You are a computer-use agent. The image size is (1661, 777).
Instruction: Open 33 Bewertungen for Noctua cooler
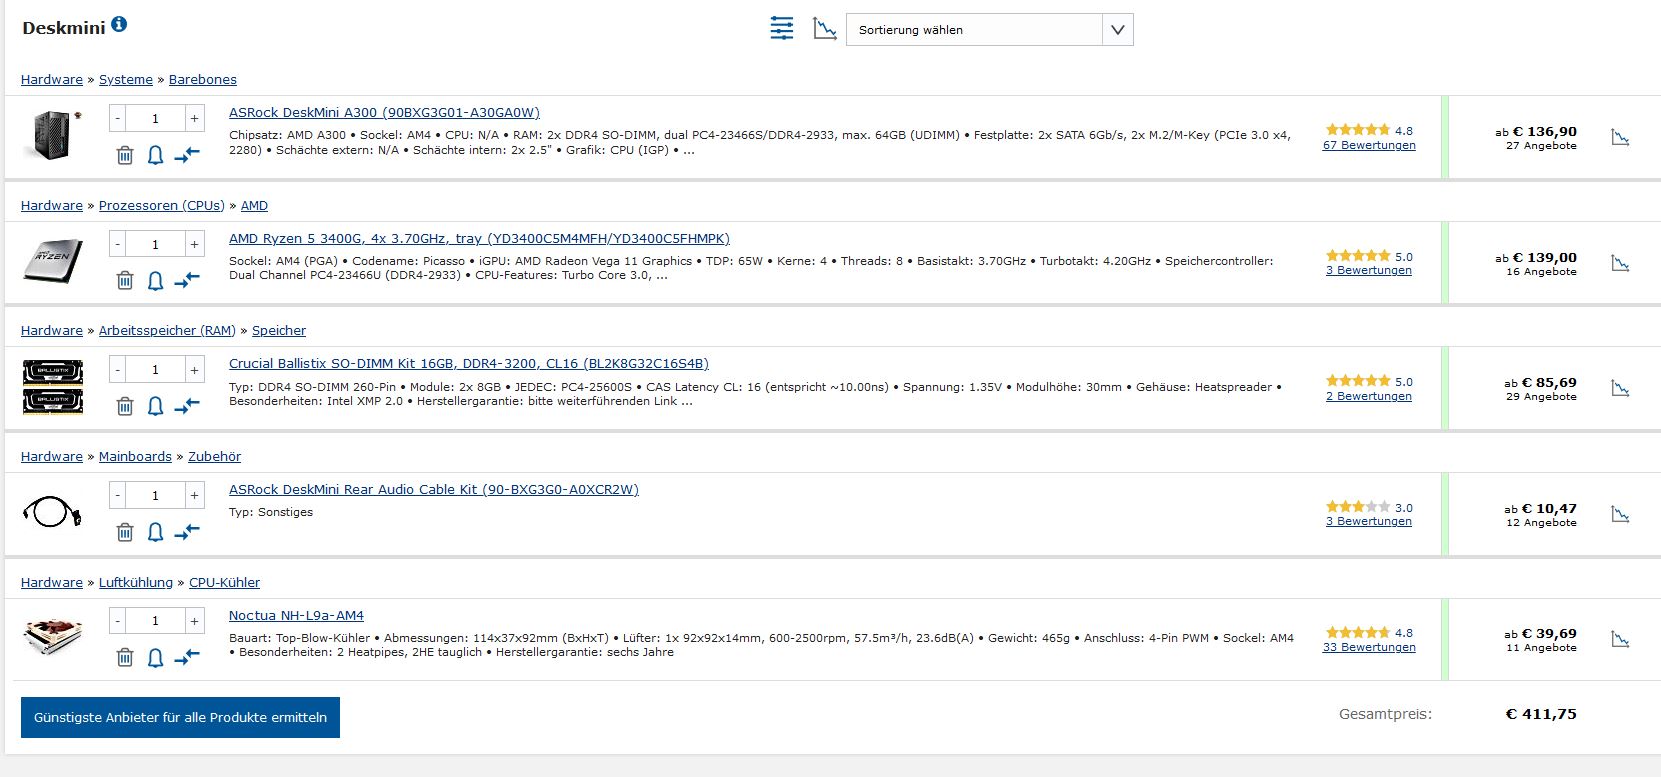pyautogui.click(x=1369, y=647)
